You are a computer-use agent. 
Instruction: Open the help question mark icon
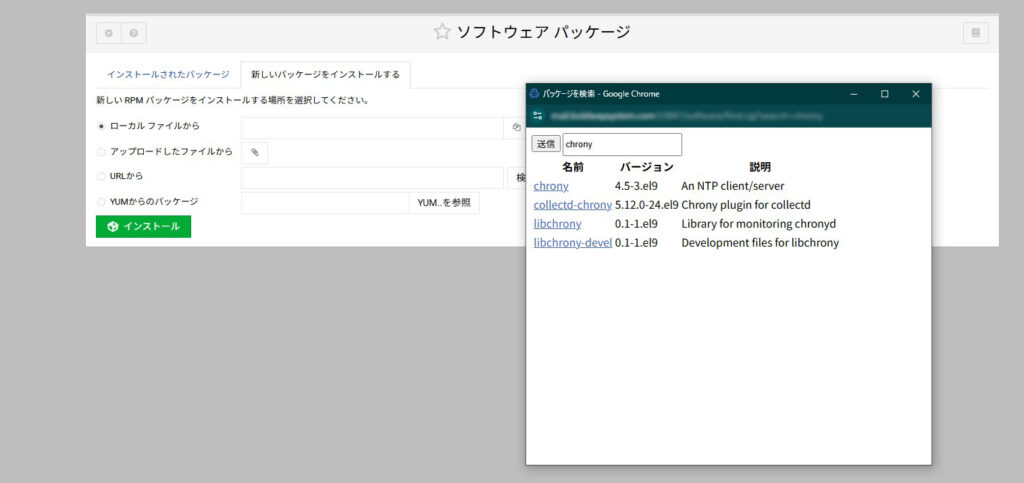(133, 33)
